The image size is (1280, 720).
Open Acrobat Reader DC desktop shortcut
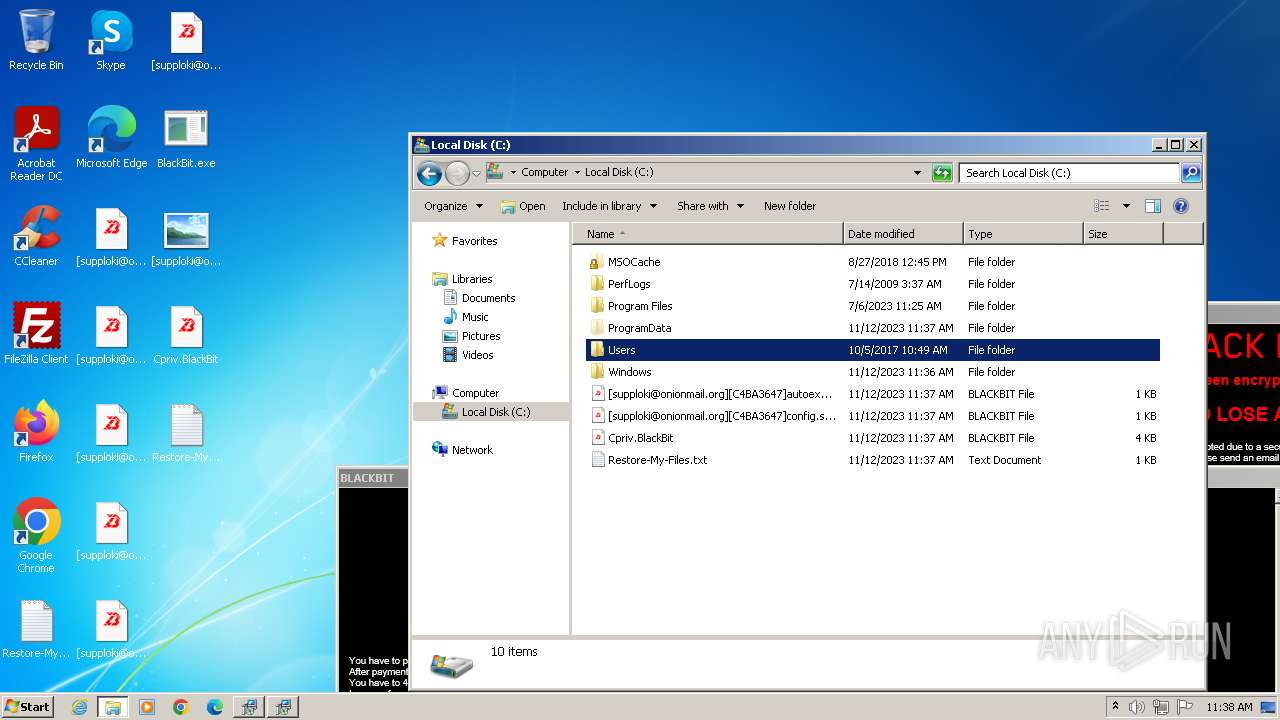(x=36, y=144)
